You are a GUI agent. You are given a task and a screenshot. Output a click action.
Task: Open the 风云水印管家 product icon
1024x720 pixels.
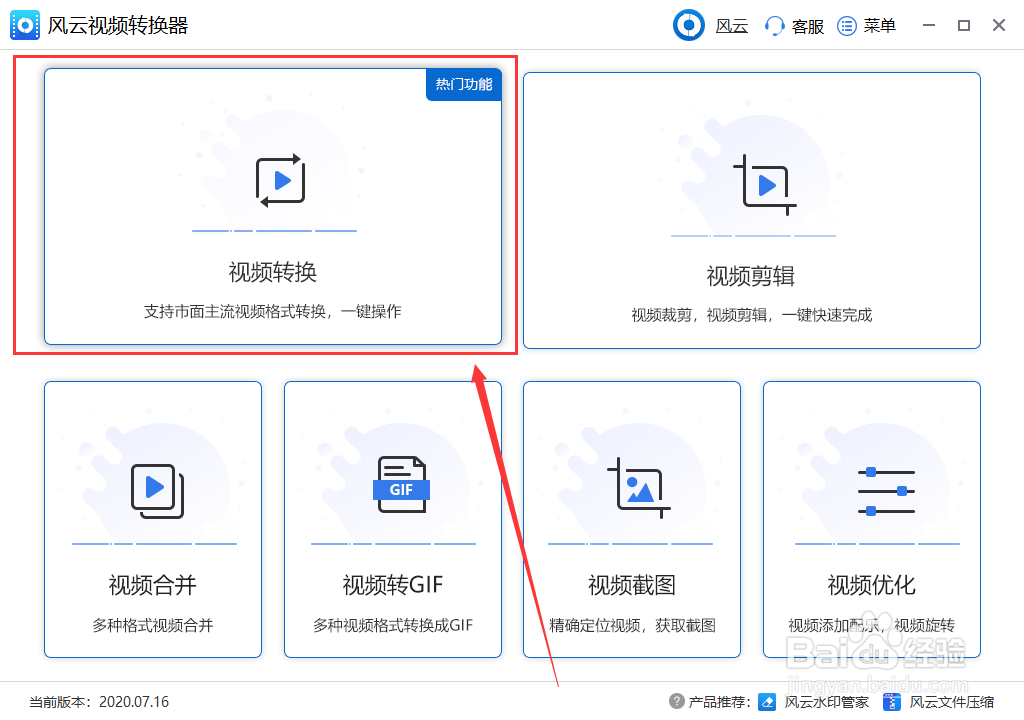pyautogui.click(x=768, y=702)
